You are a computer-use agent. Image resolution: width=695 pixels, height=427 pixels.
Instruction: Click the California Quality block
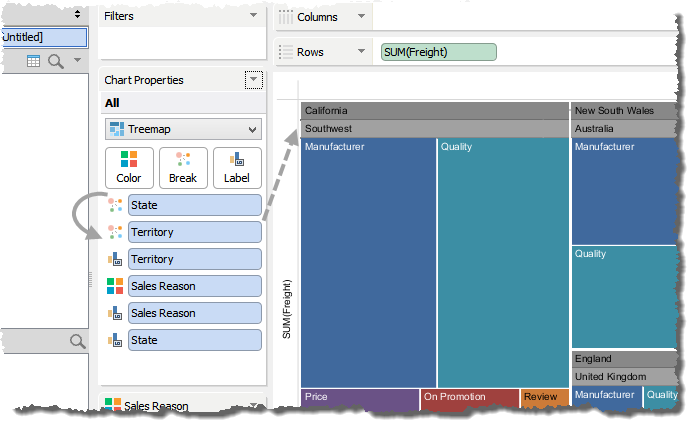coord(503,263)
